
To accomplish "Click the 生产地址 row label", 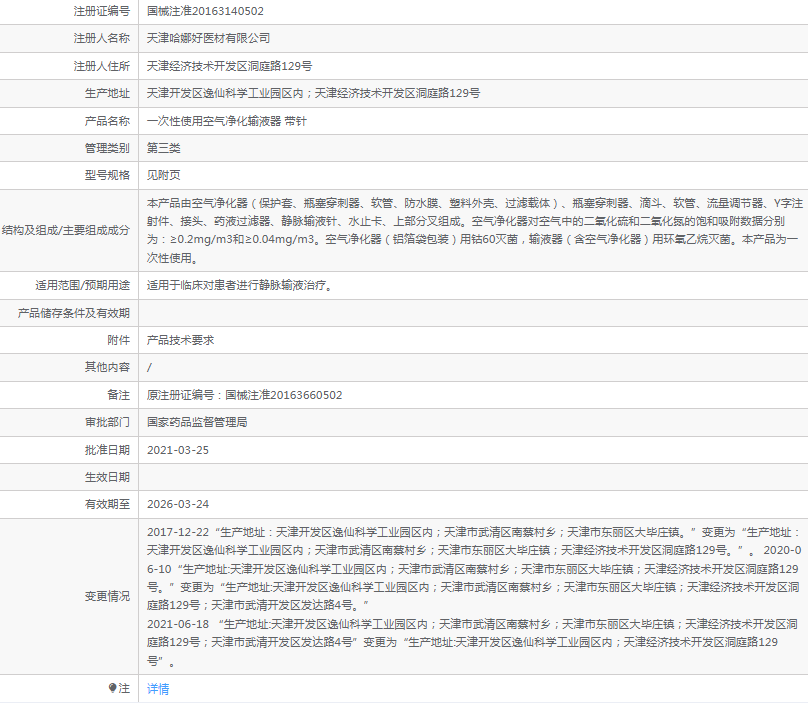I will point(107,93).
